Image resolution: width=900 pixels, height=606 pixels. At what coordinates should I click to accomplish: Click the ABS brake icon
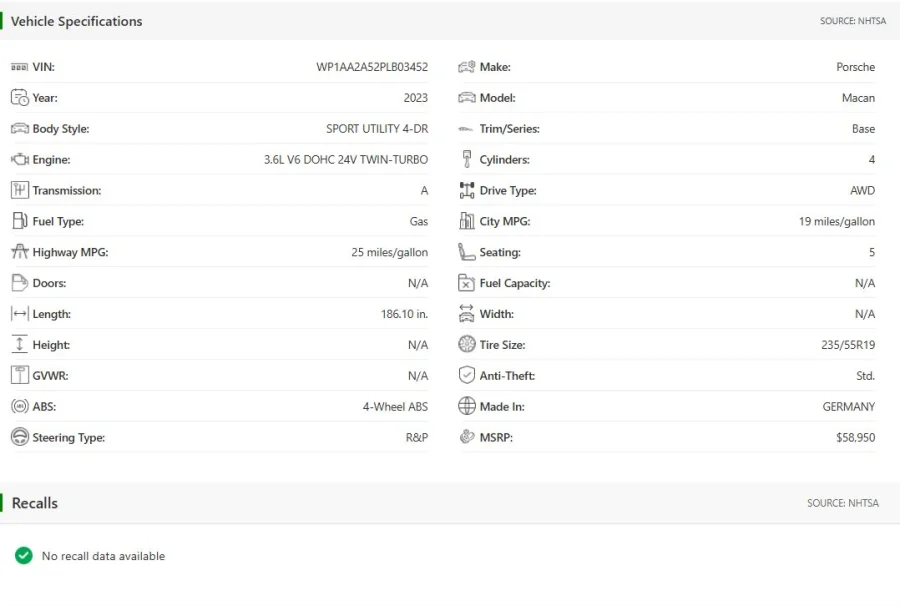click(x=20, y=406)
